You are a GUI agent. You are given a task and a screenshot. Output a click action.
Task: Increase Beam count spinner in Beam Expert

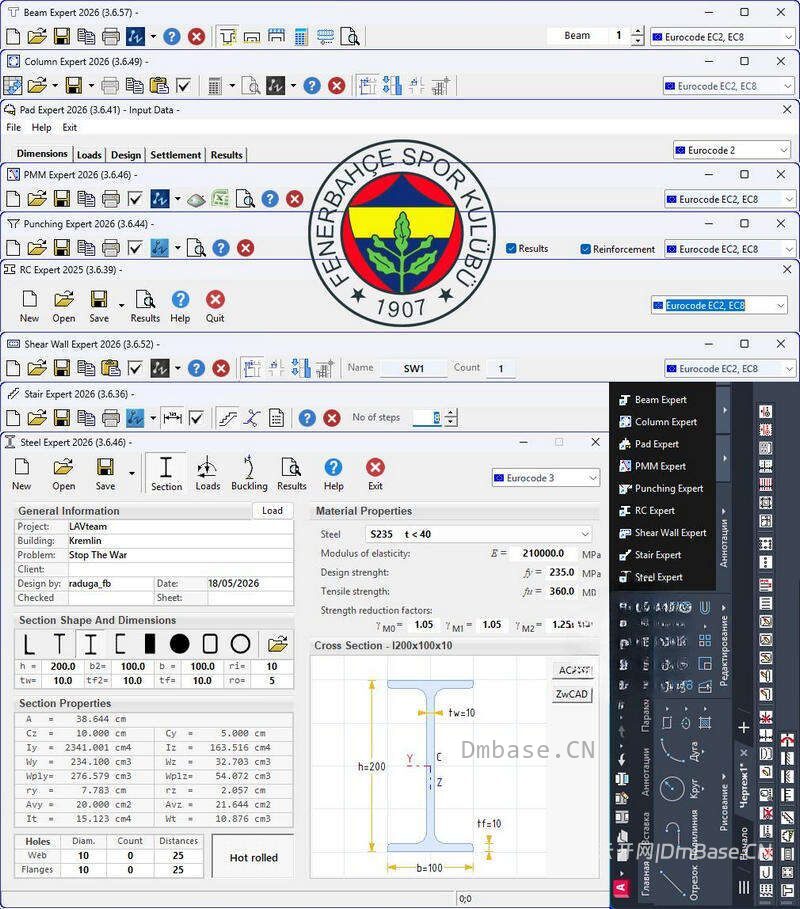(x=638, y=32)
